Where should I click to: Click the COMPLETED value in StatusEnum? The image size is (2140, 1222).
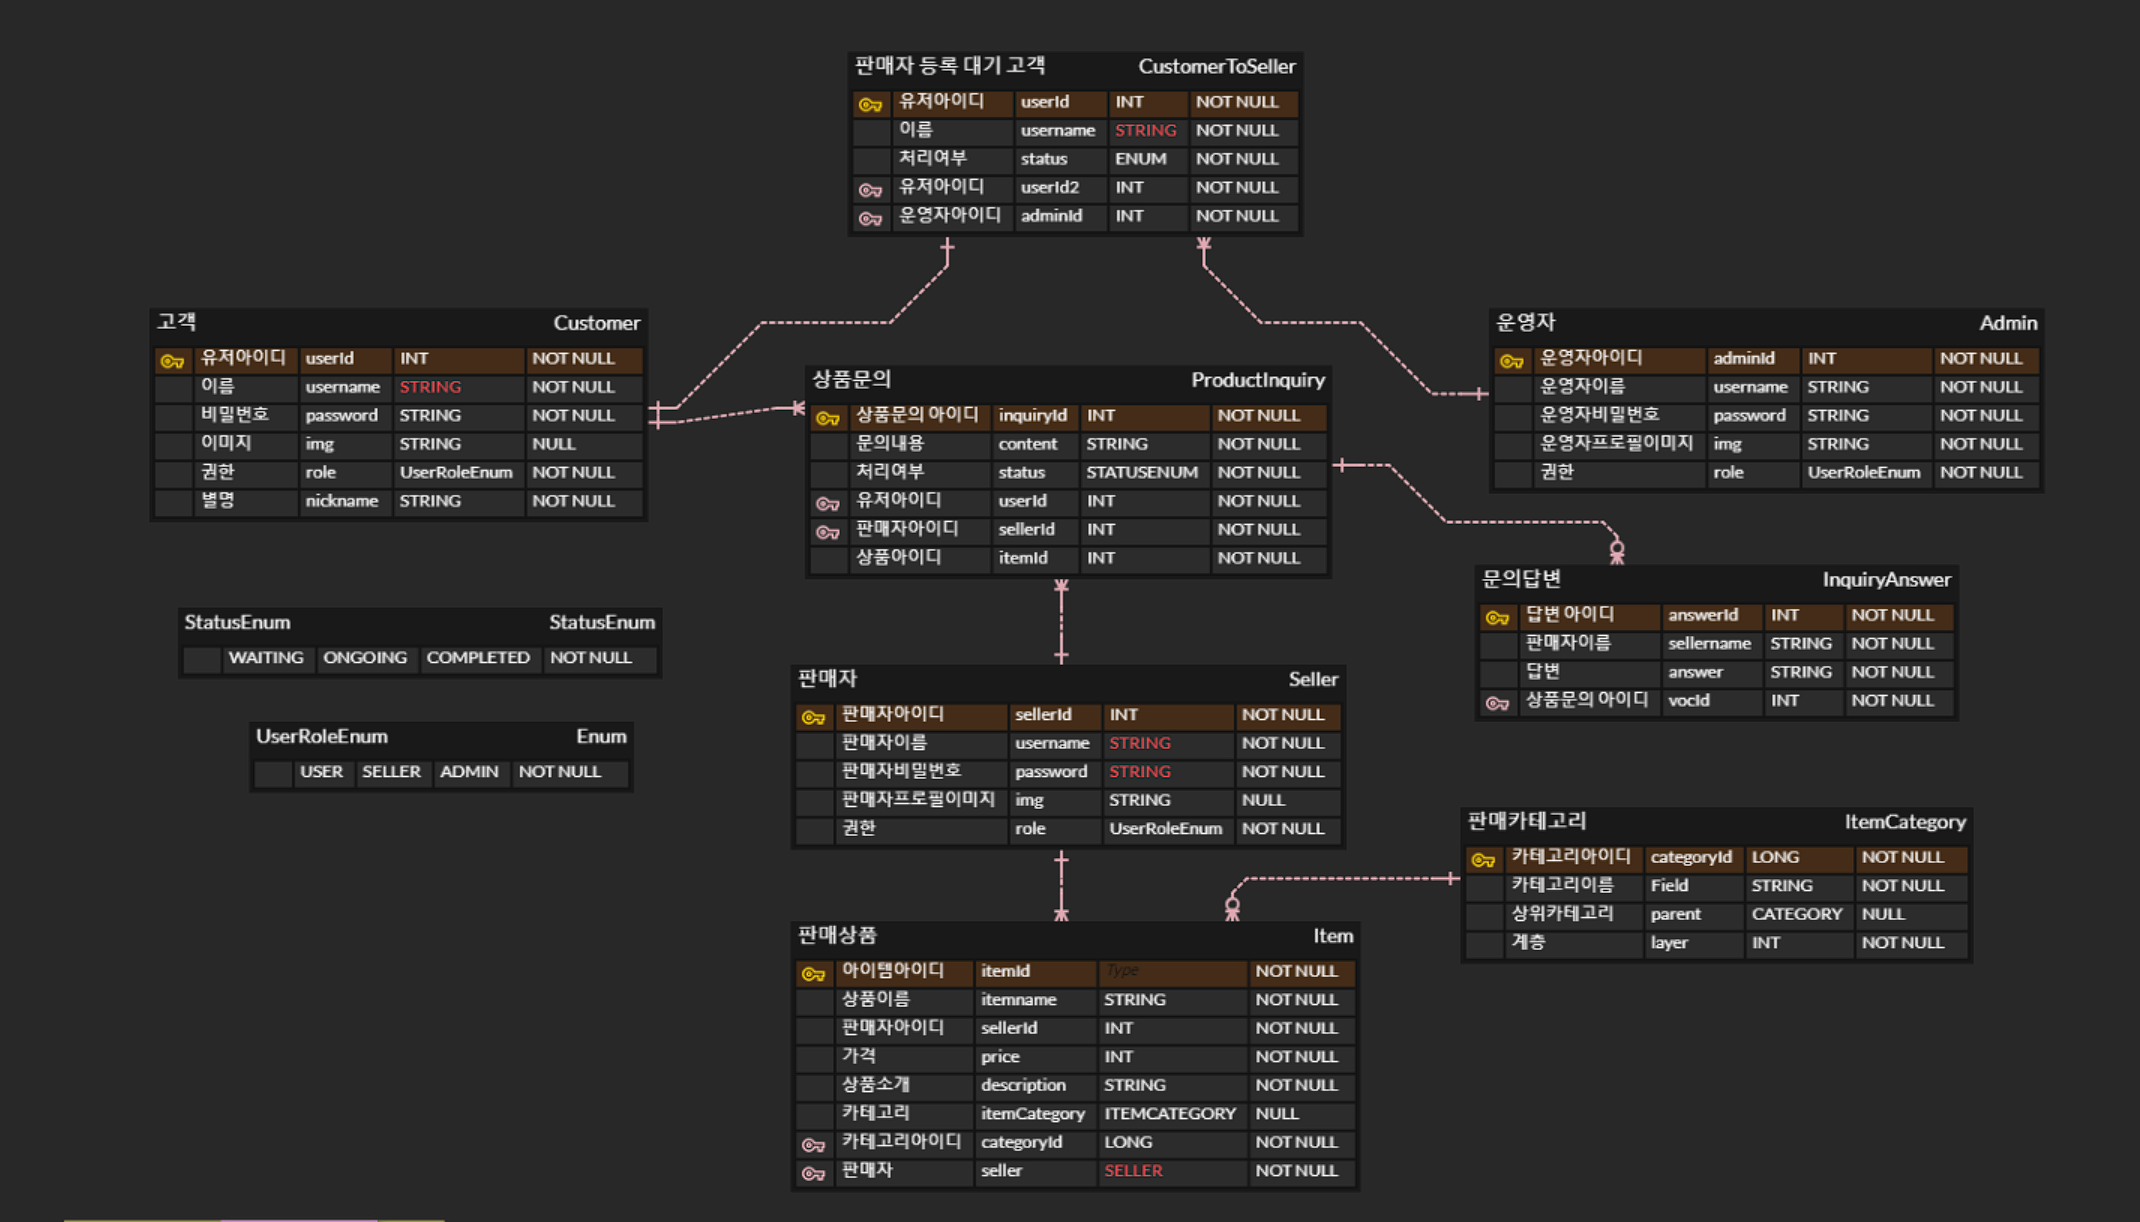pyautogui.click(x=477, y=657)
